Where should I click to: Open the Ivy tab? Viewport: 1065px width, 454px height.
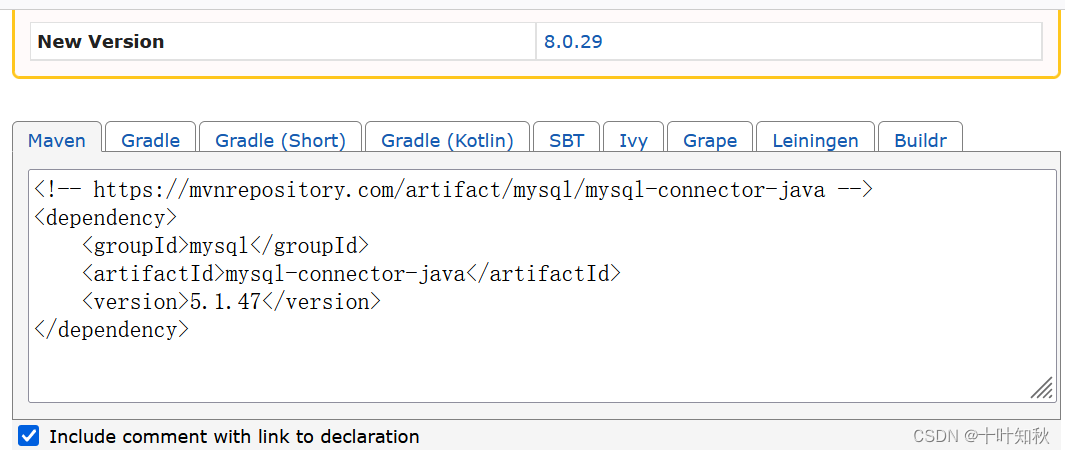tap(633, 137)
